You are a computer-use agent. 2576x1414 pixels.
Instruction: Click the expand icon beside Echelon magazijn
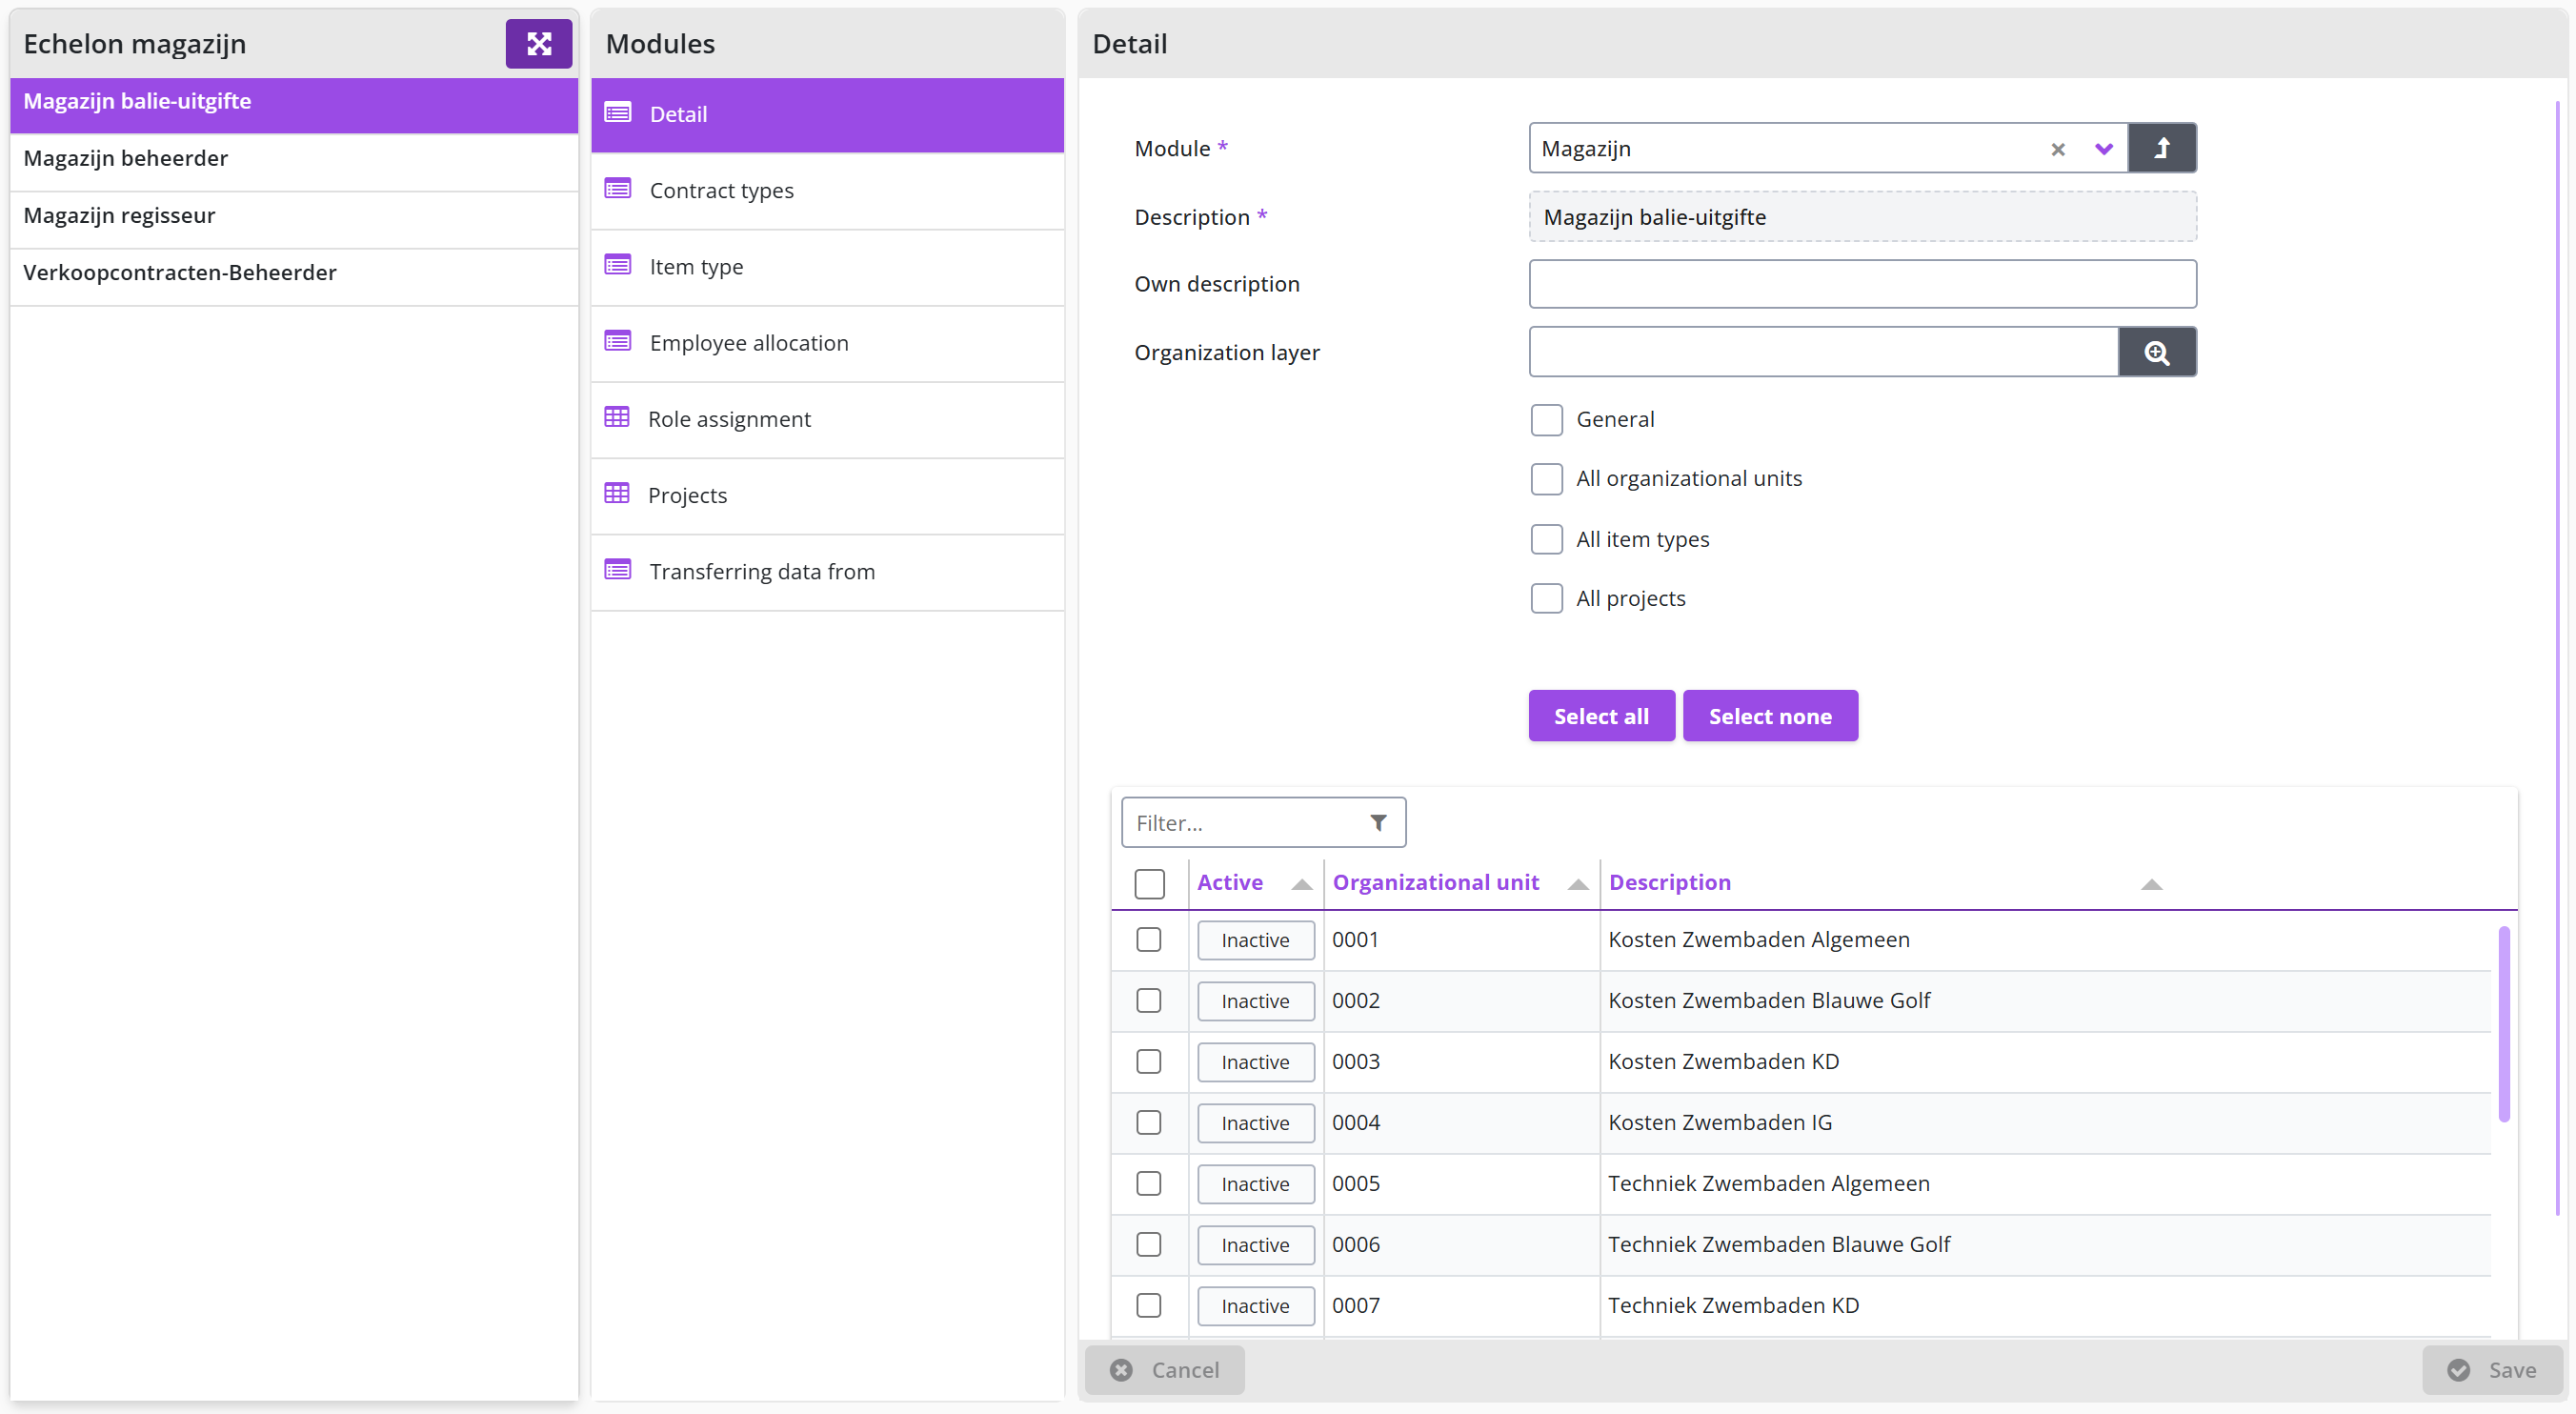pos(538,44)
